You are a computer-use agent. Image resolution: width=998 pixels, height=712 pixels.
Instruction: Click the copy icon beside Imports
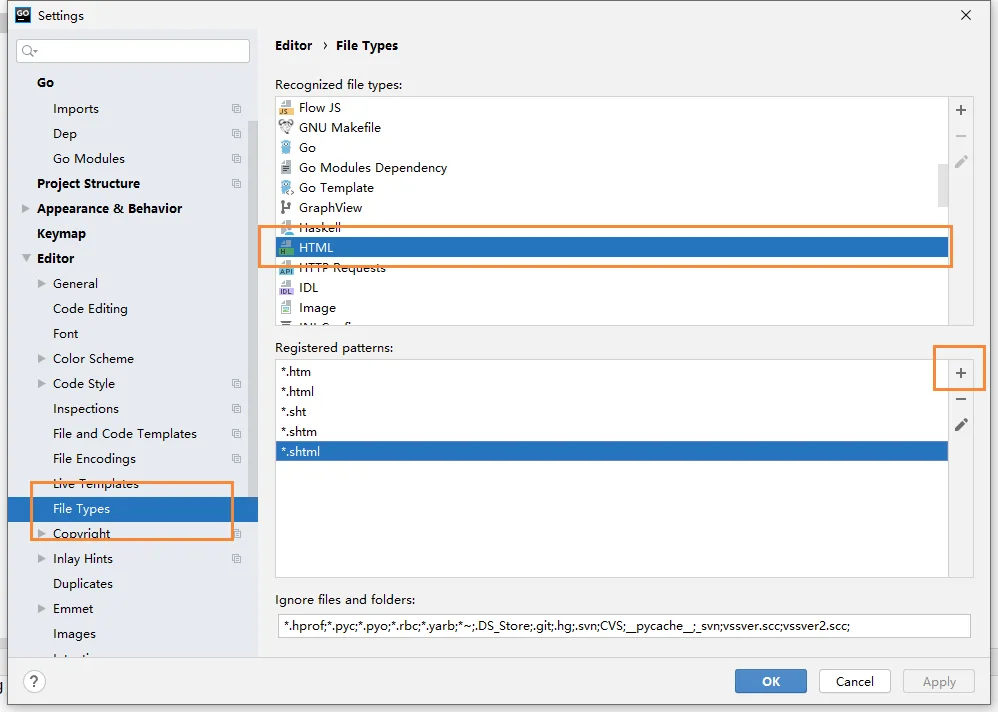(237, 109)
